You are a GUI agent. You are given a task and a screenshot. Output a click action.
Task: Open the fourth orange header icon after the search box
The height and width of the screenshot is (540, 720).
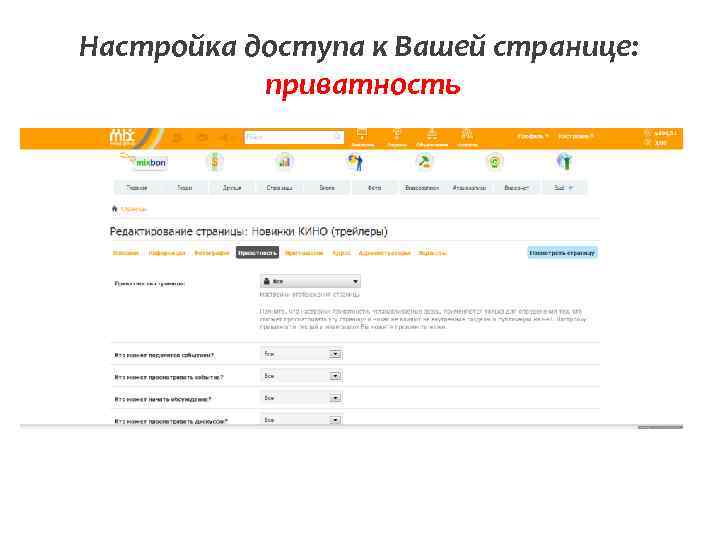coord(467,138)
